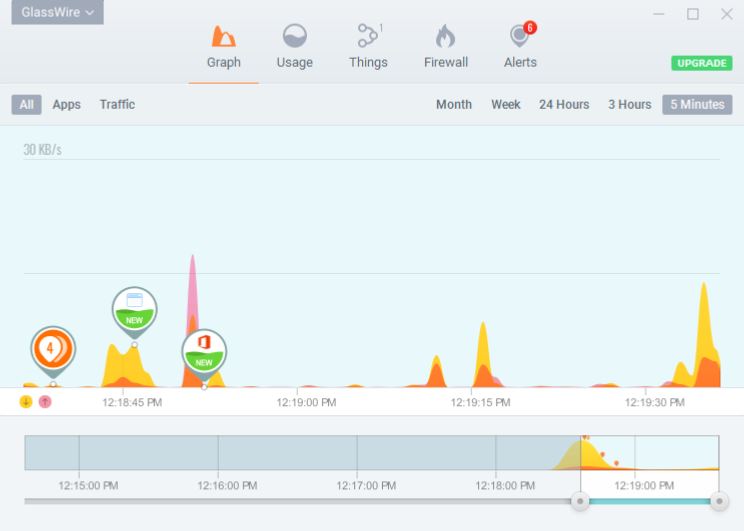Switch to the Traffic graph filter

(117, 105)
